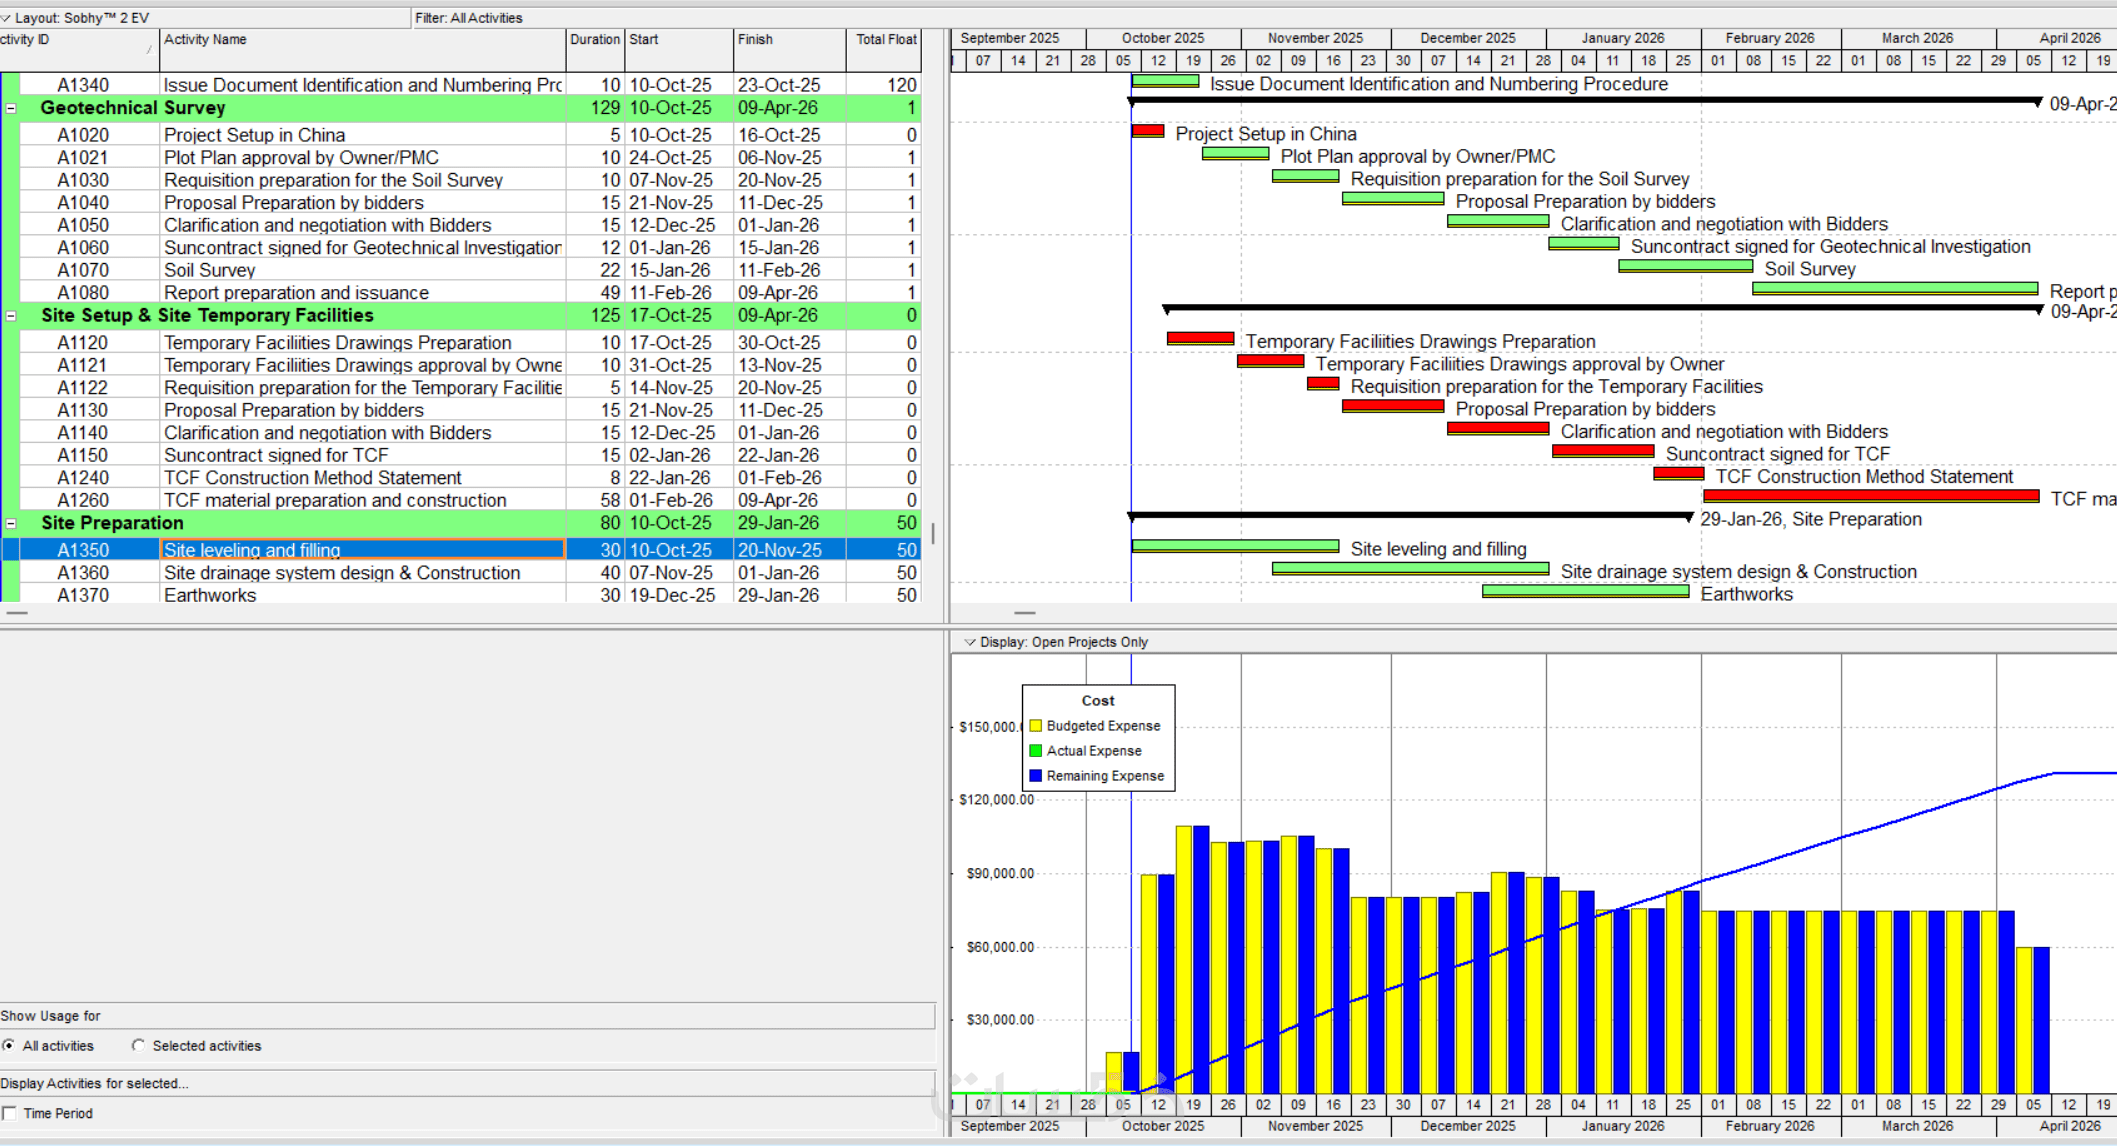
Task: Click the Activity ID sort arrow icon
Action: [149, 49]
